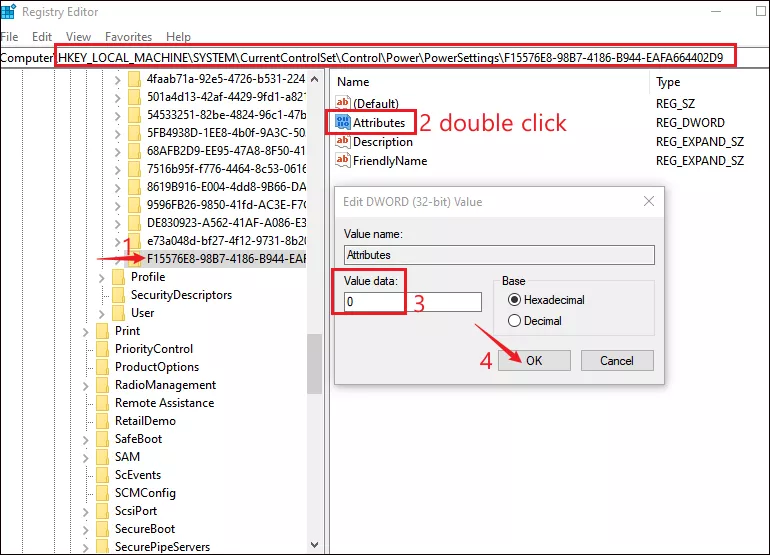Click folder icon of 54533251-82be-4824-96c1 key

(x=134, y=115)
